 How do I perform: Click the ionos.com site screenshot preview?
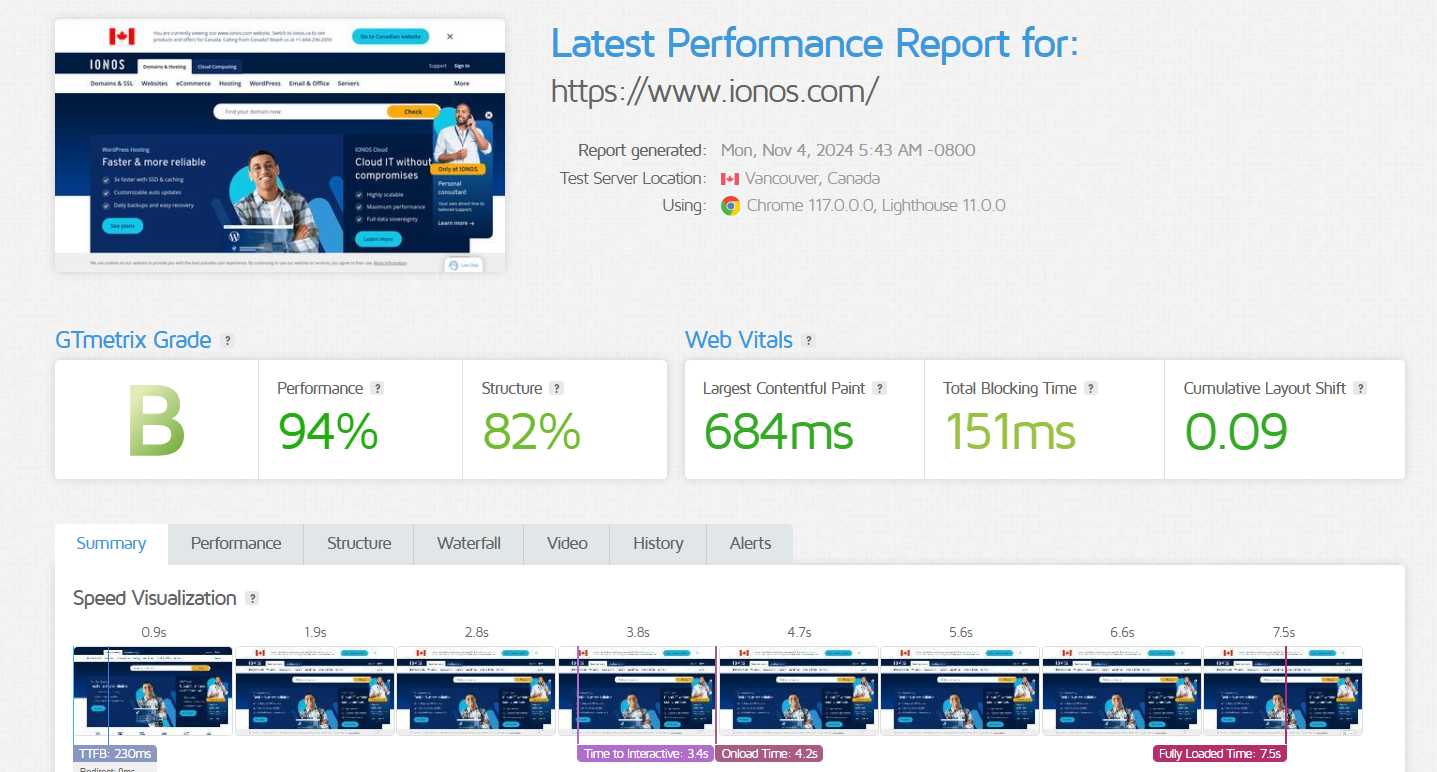280,146
